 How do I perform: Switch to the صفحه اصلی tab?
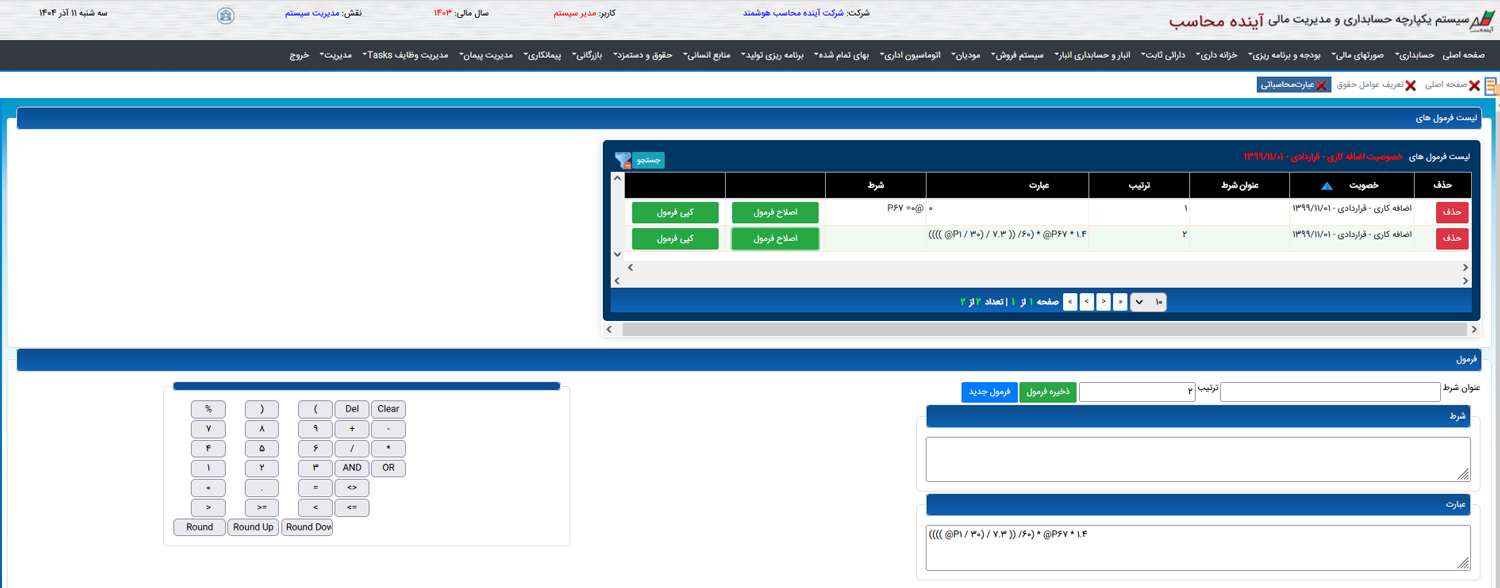(x=1446, y=85)
